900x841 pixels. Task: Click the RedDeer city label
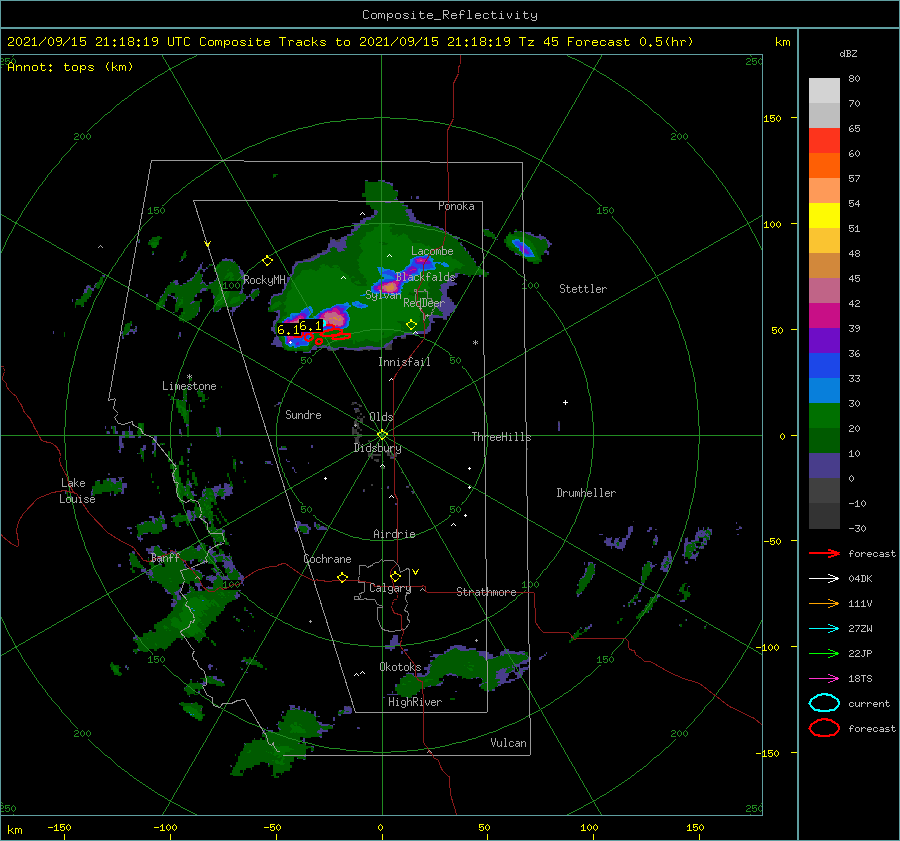pyautogui.click(x=424, y=303)
